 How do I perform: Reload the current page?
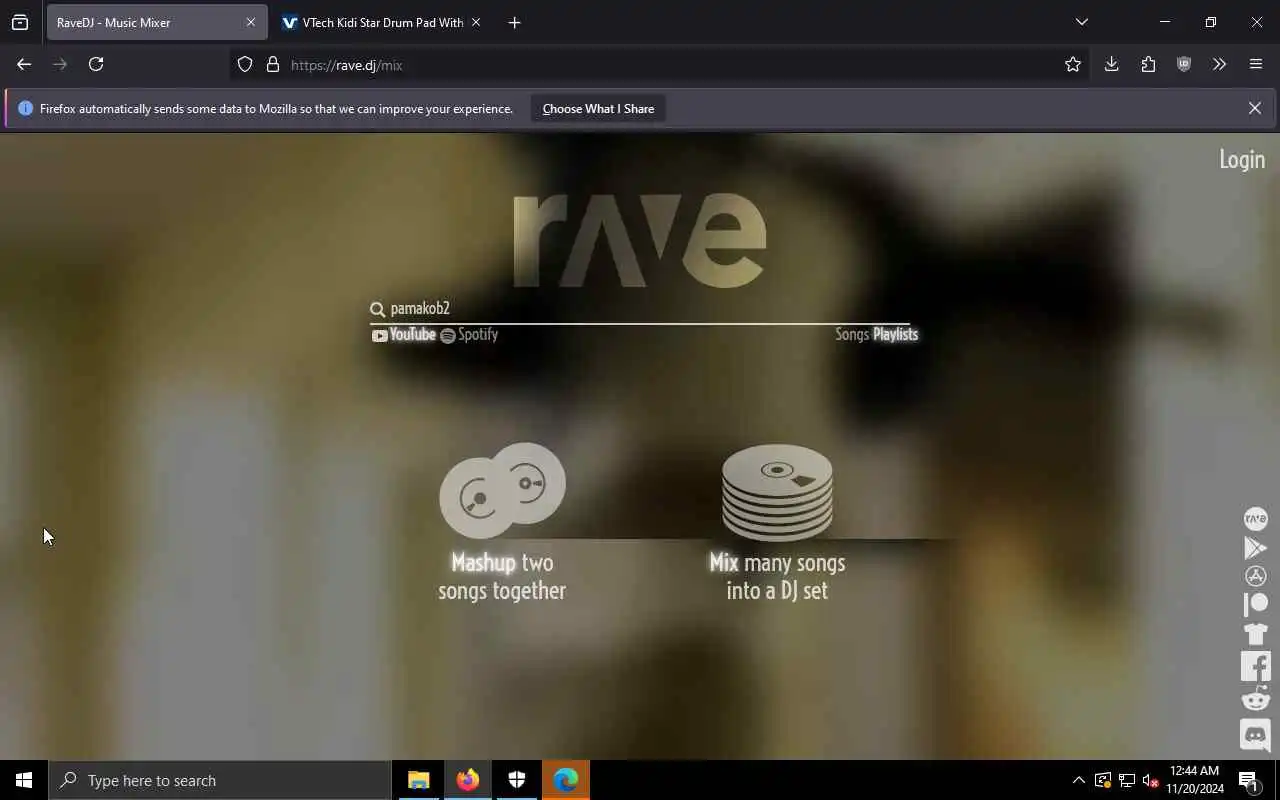point(96,64)
